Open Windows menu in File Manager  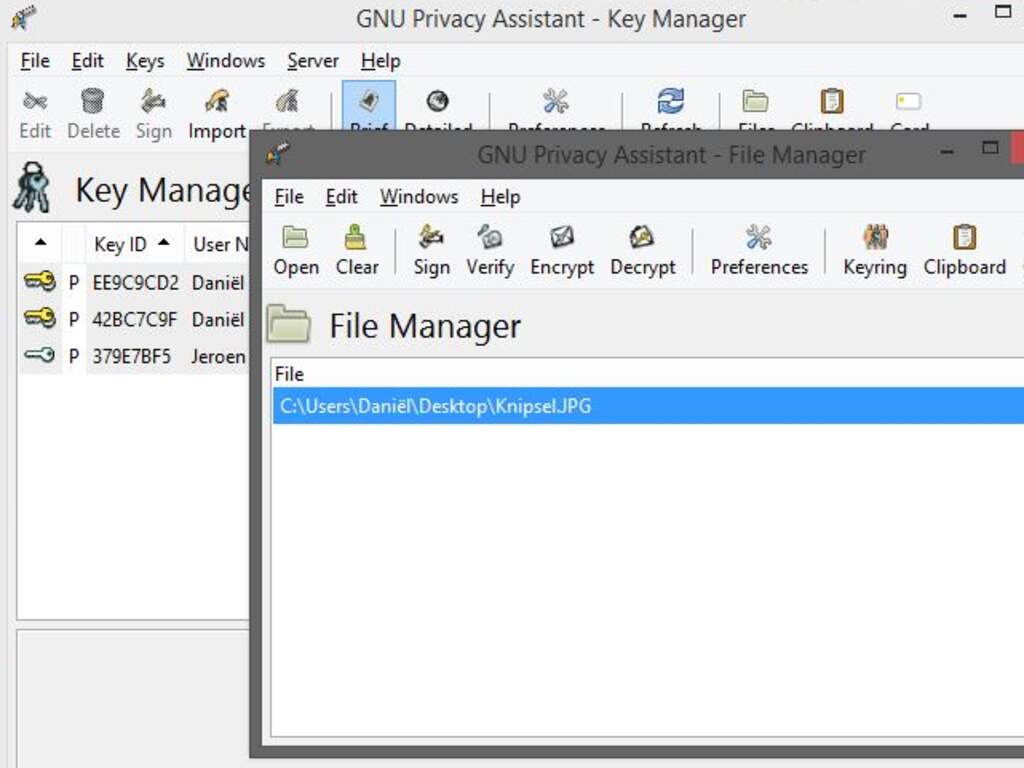[x=419, y=197]
